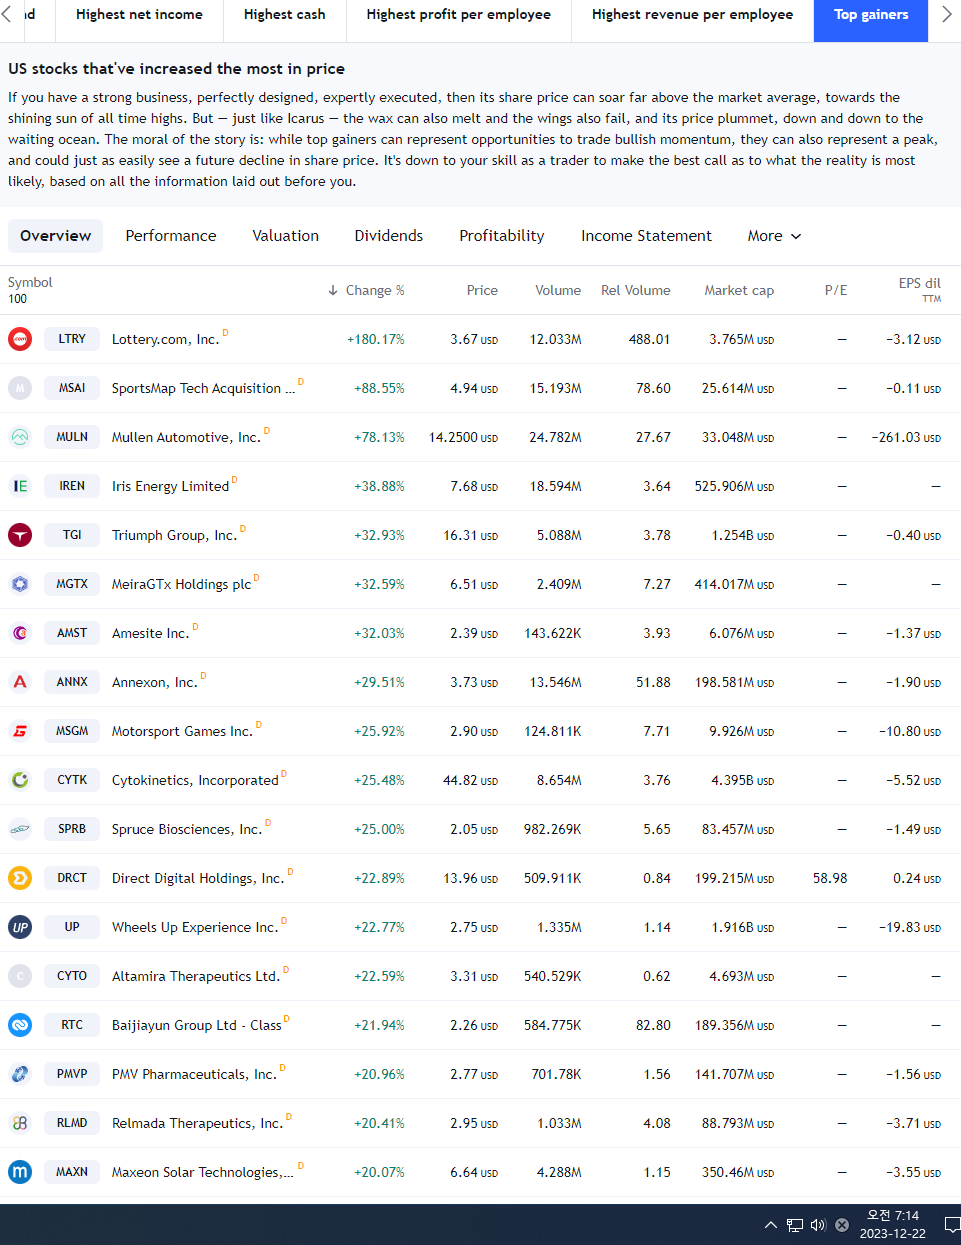The width and height of the screenshot is (961, 1245).
Task: Click the Triumph Group logo icon
Action: tap(20, 535)
